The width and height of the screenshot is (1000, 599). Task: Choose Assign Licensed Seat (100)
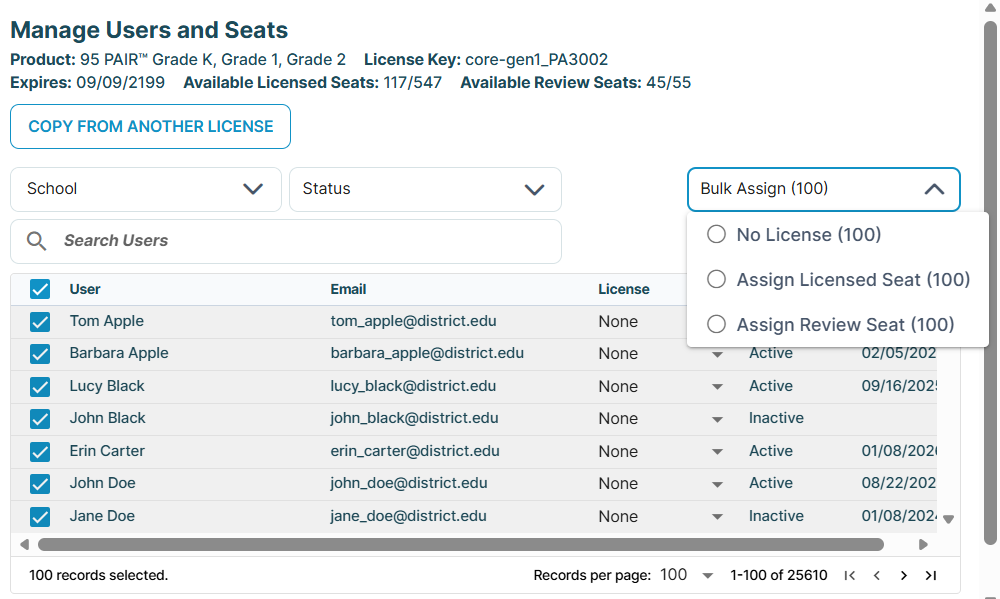[716, 280]
